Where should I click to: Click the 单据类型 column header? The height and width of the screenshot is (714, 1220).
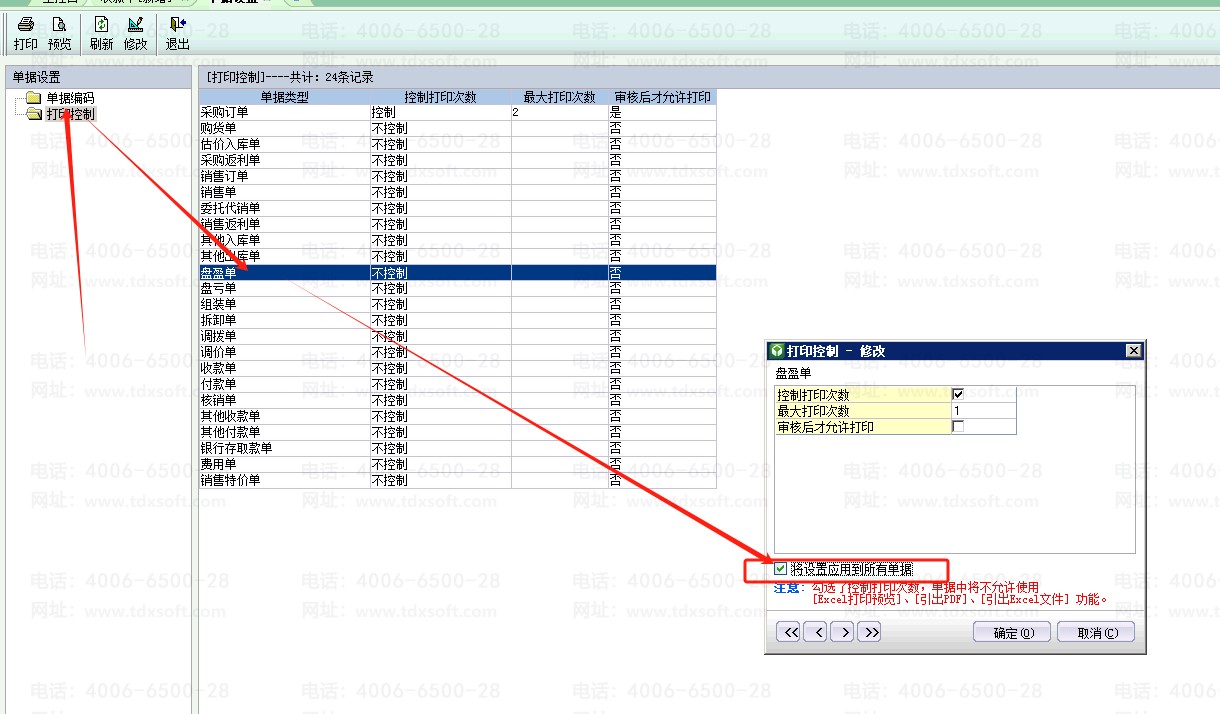[284, 97]
